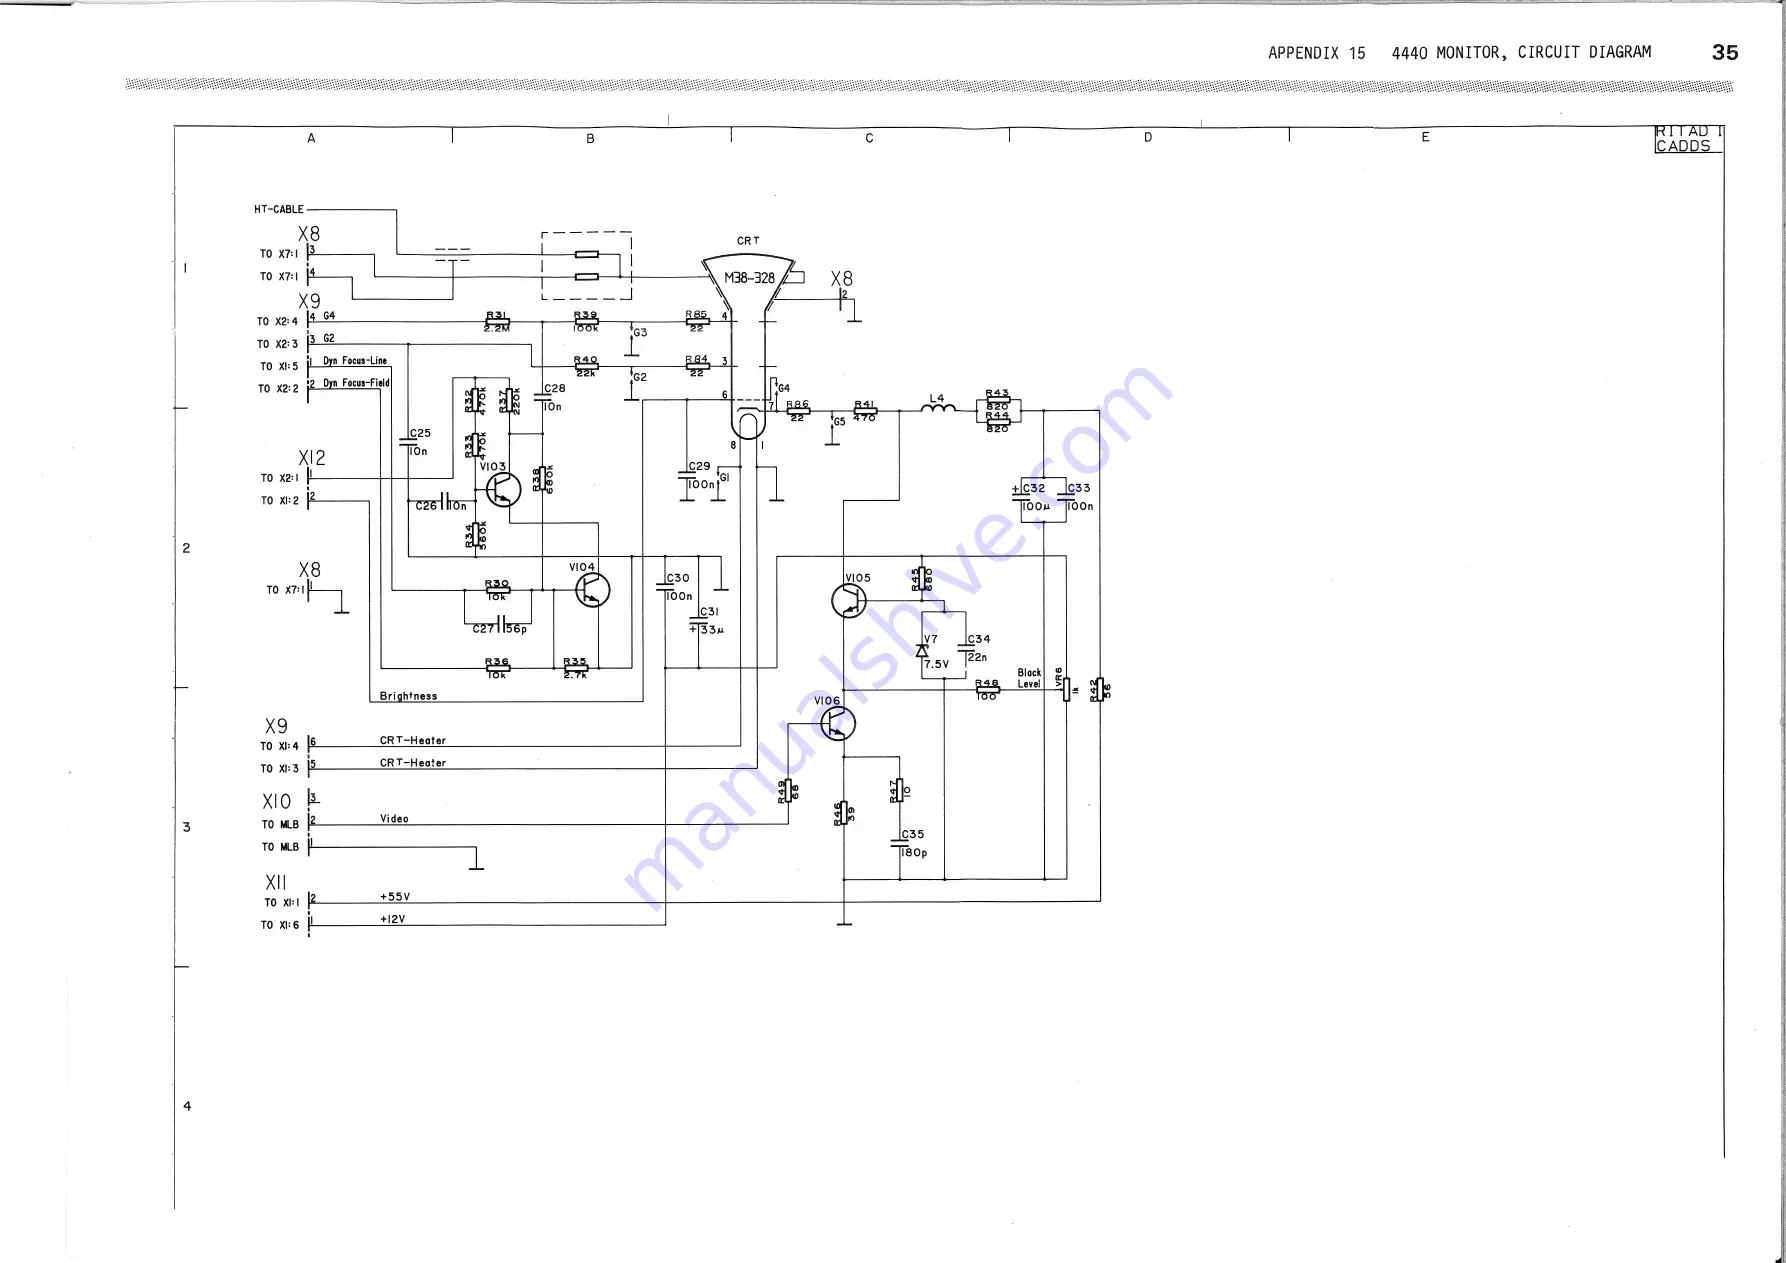Click resistor R36 10k symbol

coord(497,667)
